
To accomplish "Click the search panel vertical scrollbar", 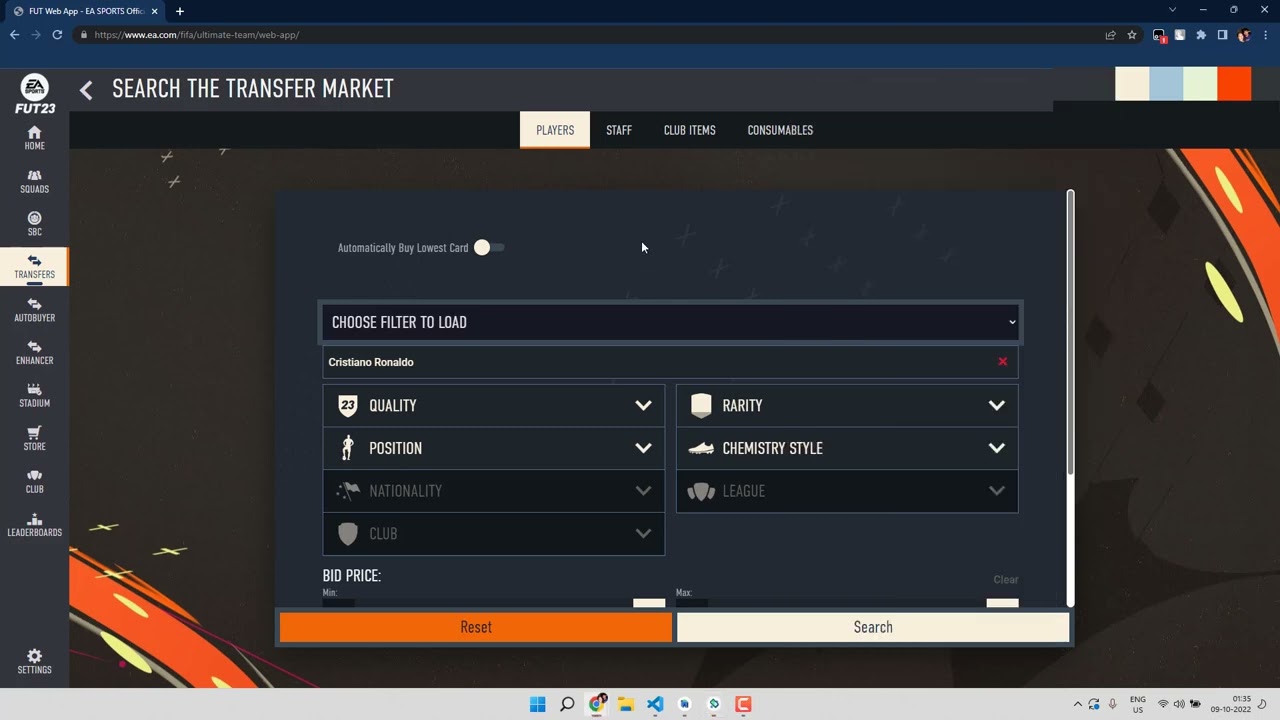I will [1070, 332].
